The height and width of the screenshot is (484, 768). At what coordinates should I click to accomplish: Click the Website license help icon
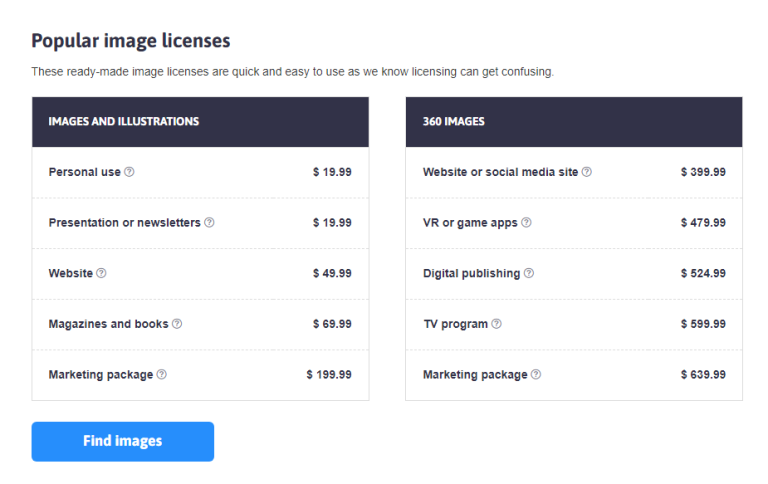coord(101,273)
